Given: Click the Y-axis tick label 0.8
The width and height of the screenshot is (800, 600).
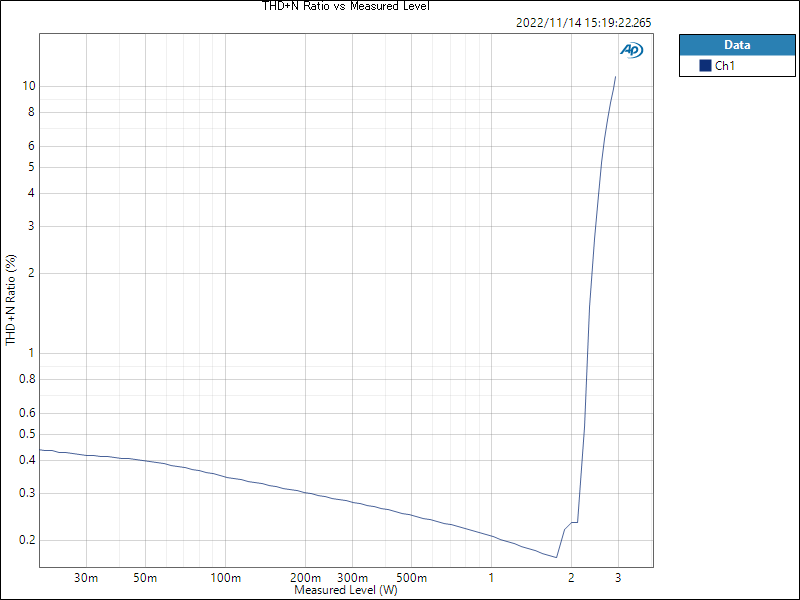Looking at the screenshot, I should pyautogui.click(x=28, y=379).
